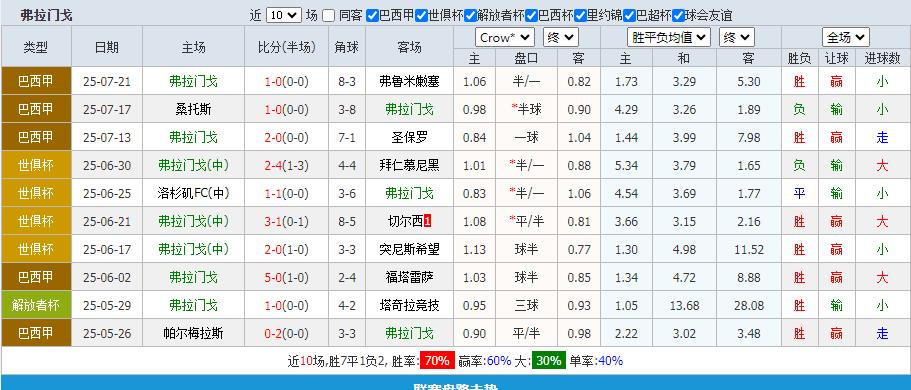Click the odds value 28.08
The image size is (911, 390).
click(749, 305)
